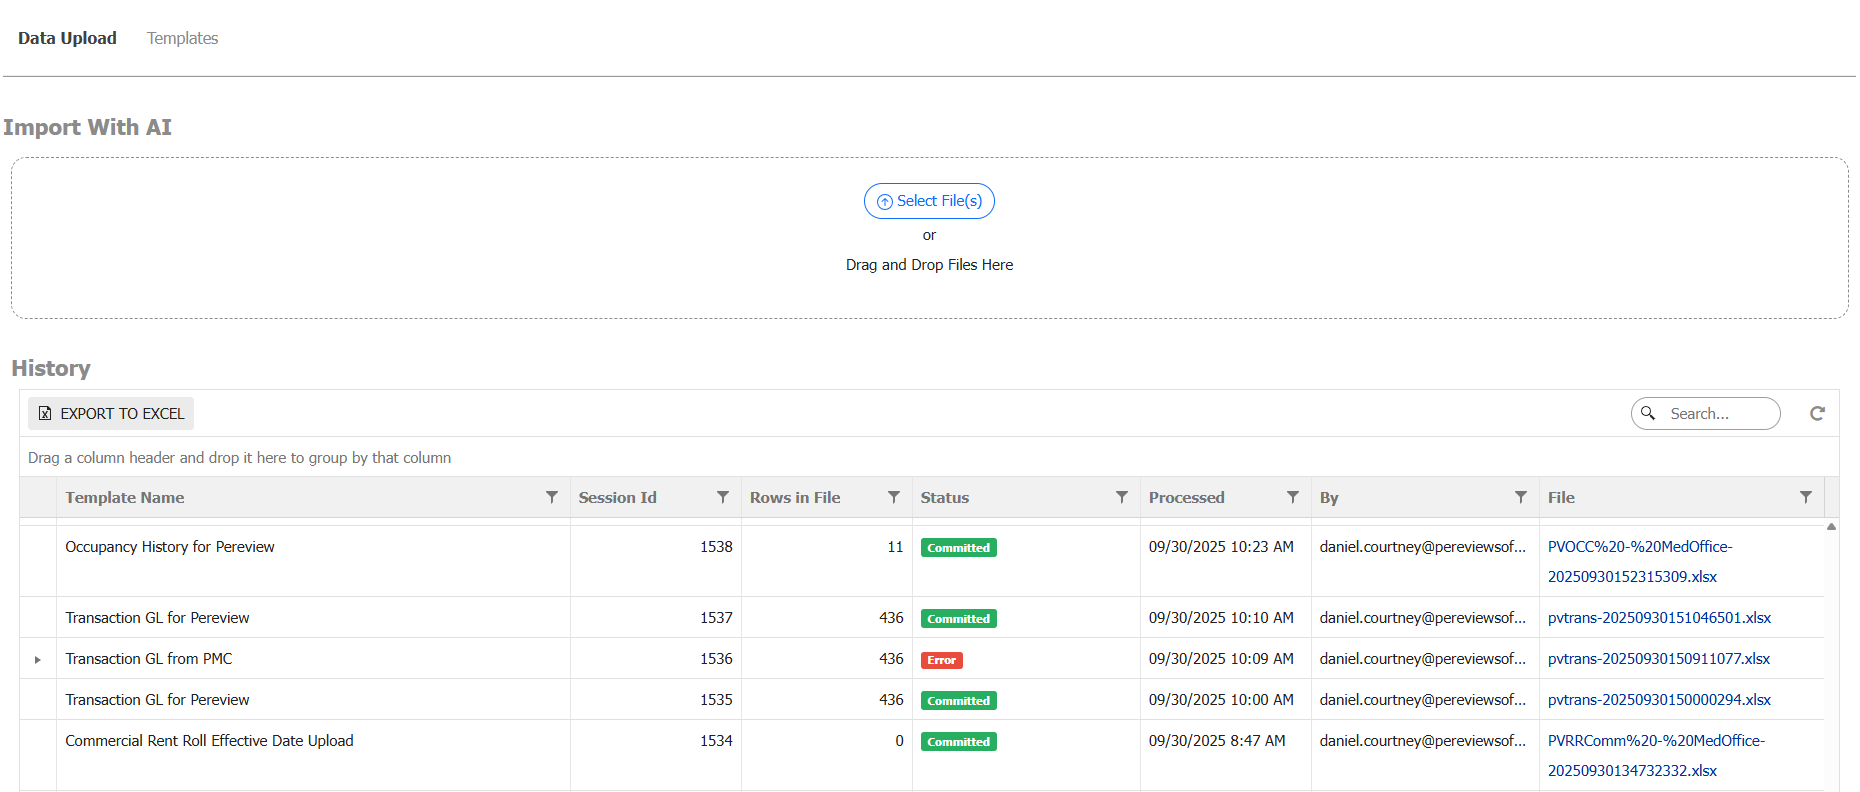Click the filter icon on Template Name column
The image size is (1860, 792).
click(x=551, y=497)
